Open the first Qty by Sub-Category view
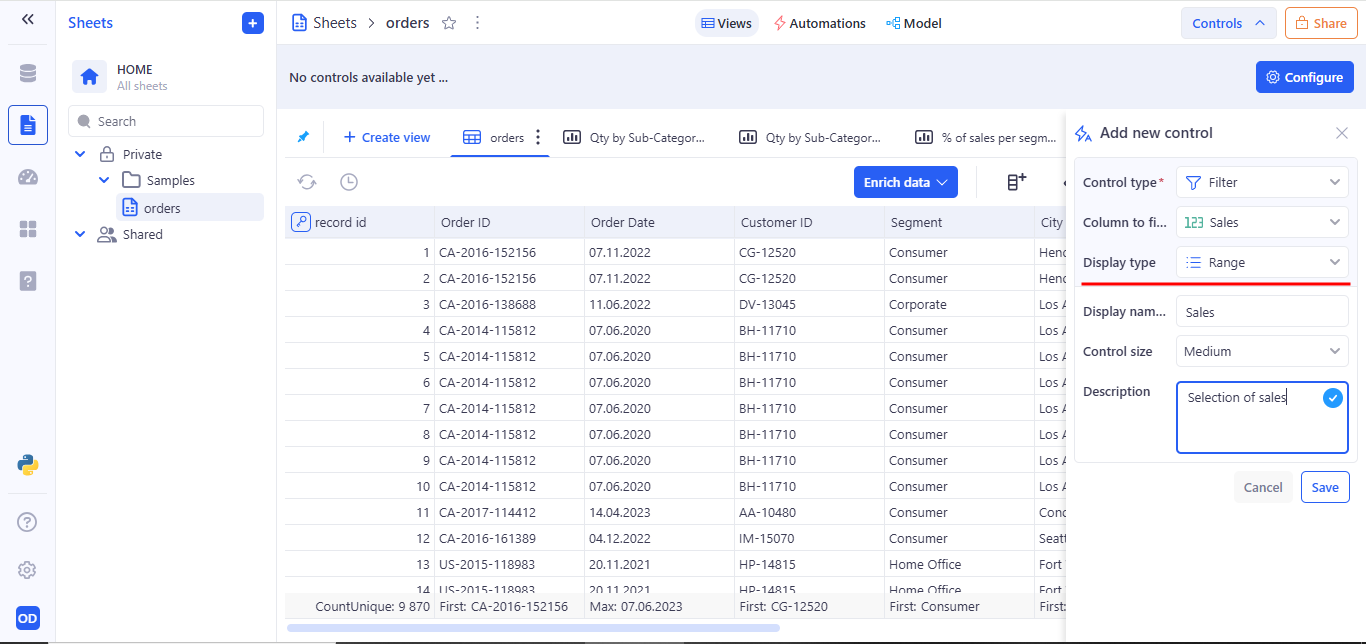Screen dimensions: 1366x644 click(634, 137)
